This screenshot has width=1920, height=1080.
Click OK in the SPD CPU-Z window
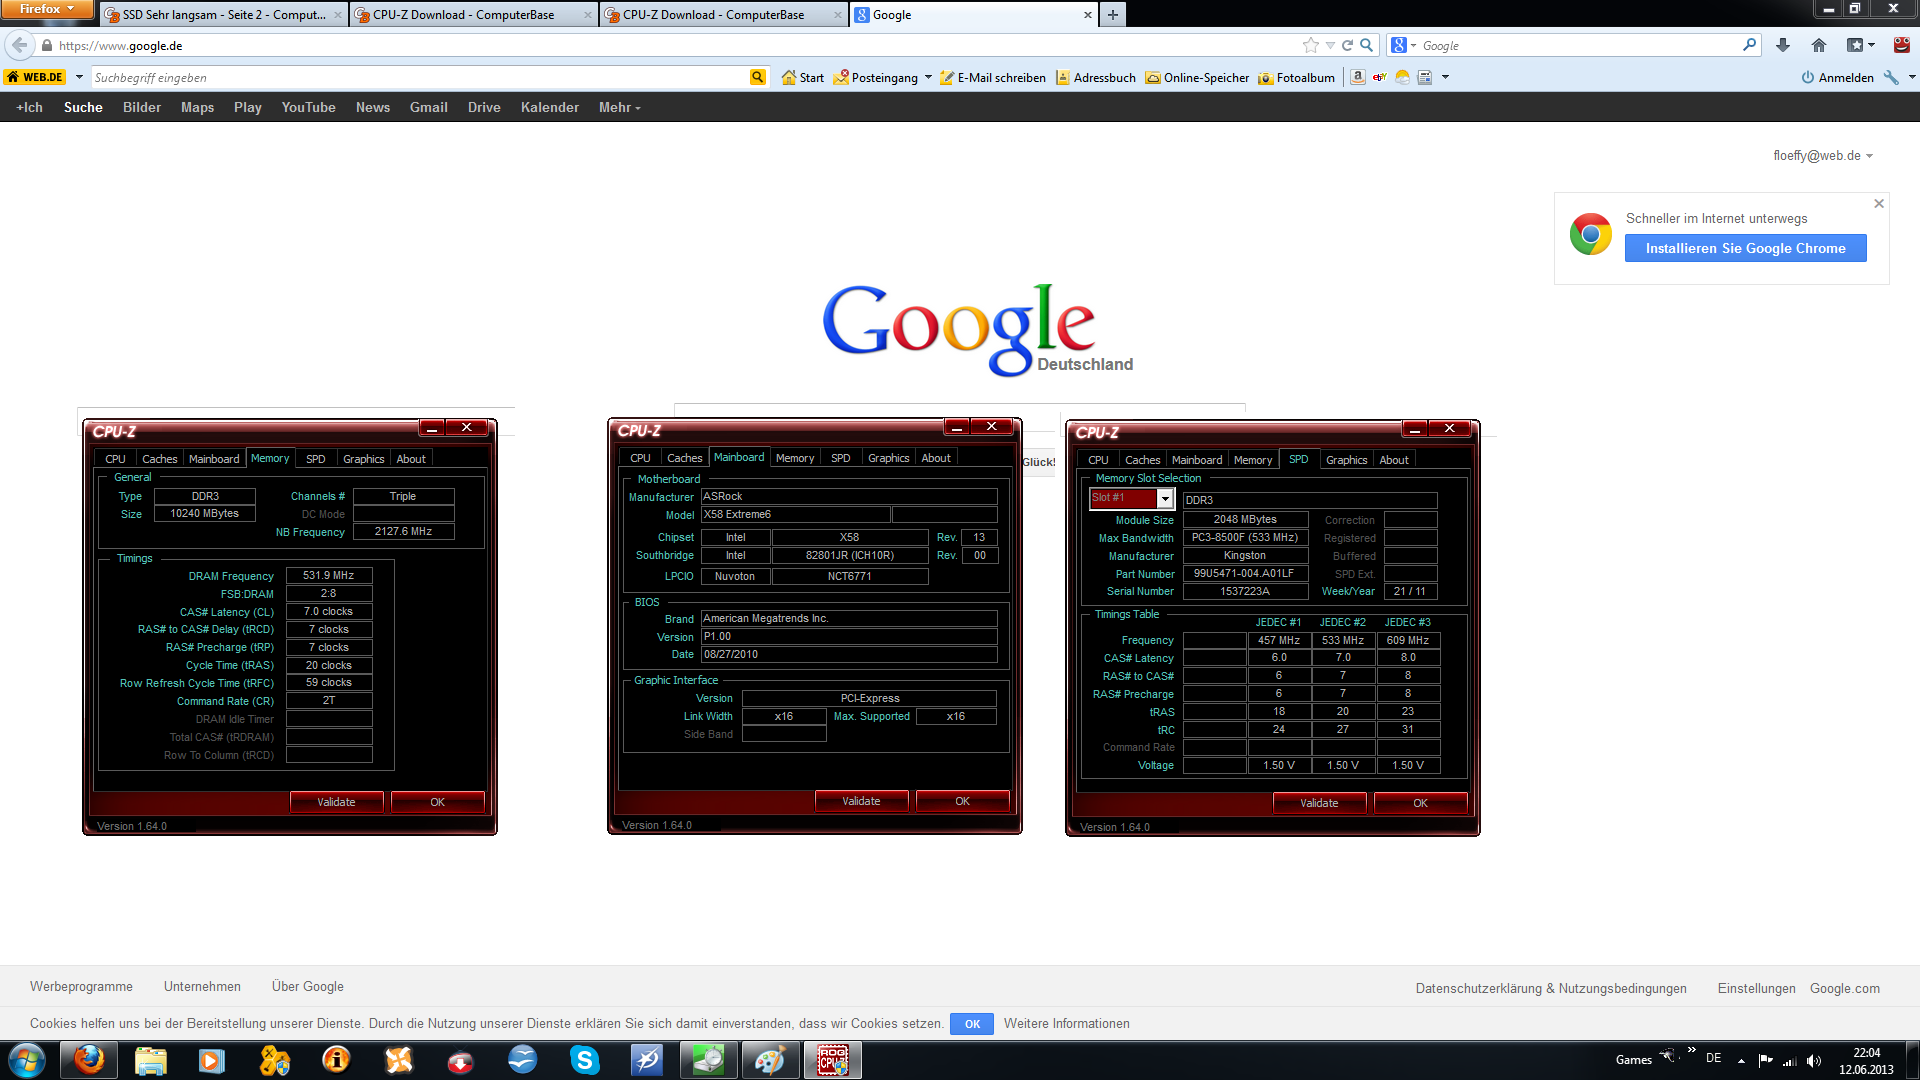[x=1420, y=803]
